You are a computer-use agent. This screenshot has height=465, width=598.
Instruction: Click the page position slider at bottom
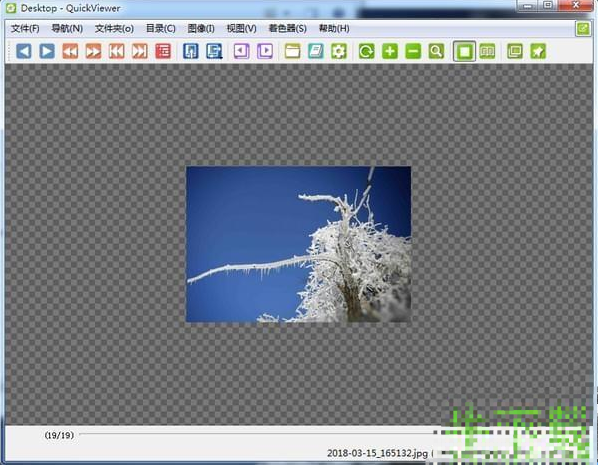[257, 434]
